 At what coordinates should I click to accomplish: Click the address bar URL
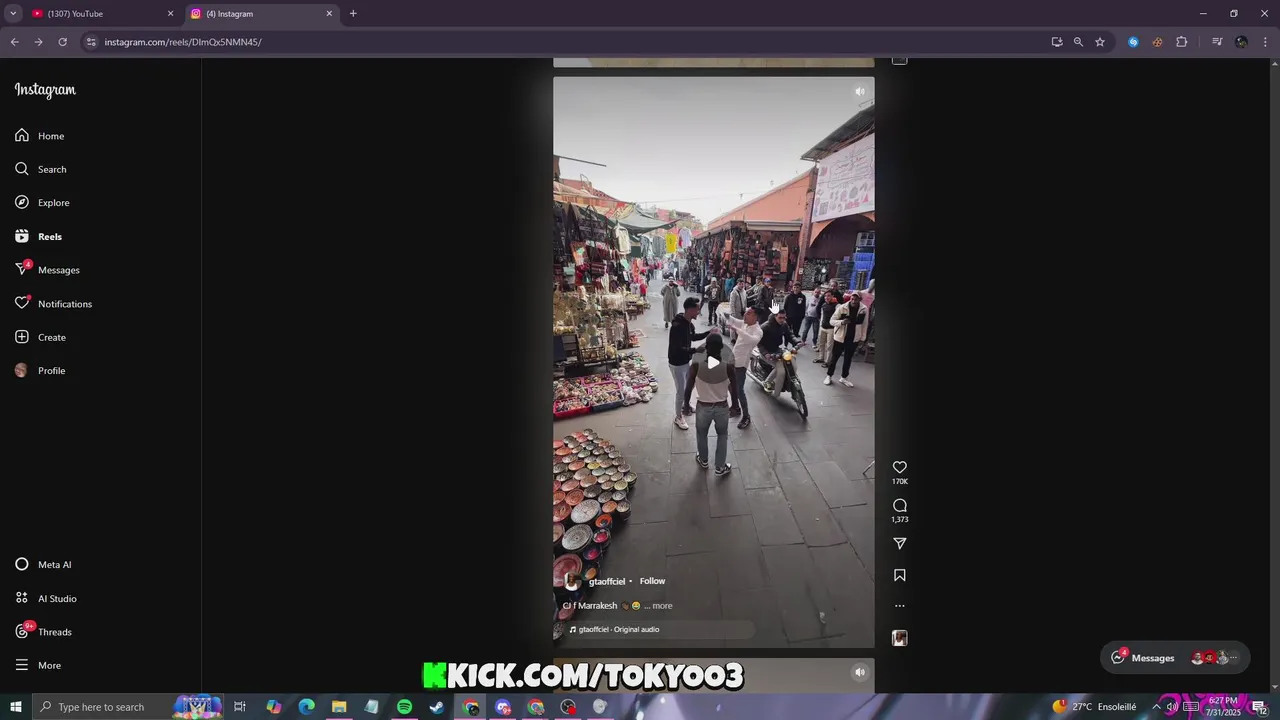point(183,42)
